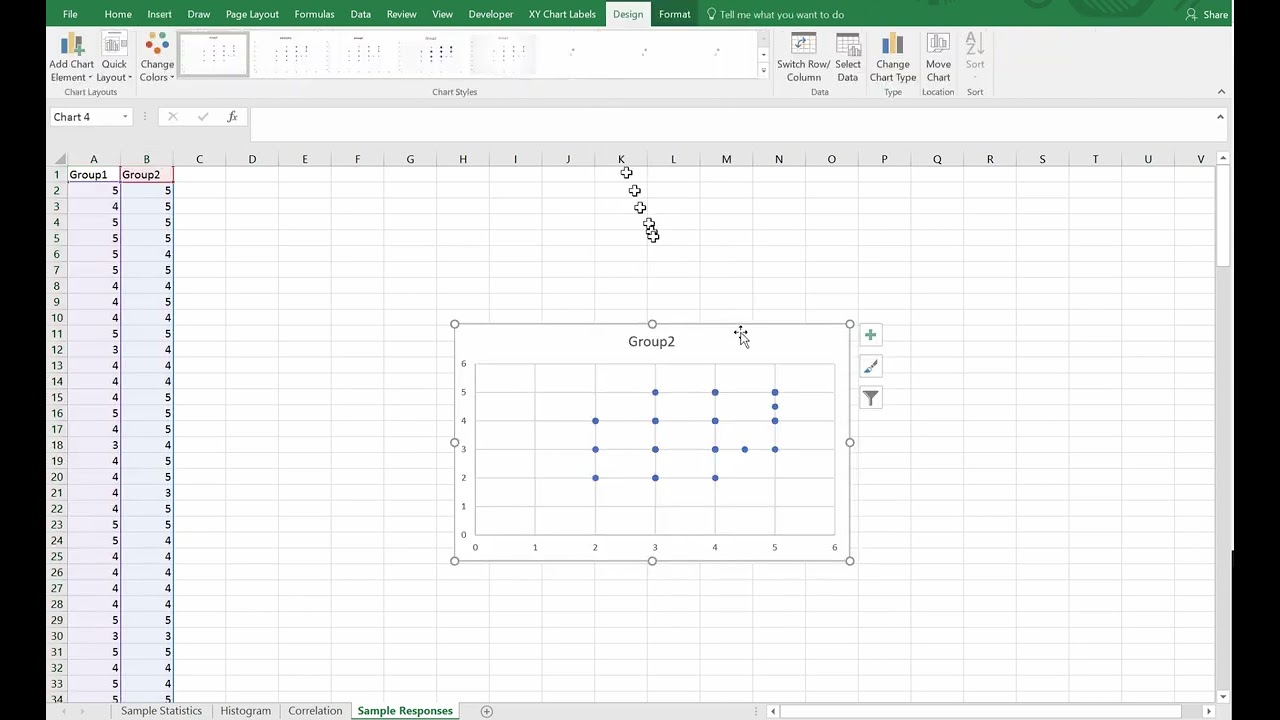Select column B header
This screenshot has width=1280, height=720.
point(146,159)
